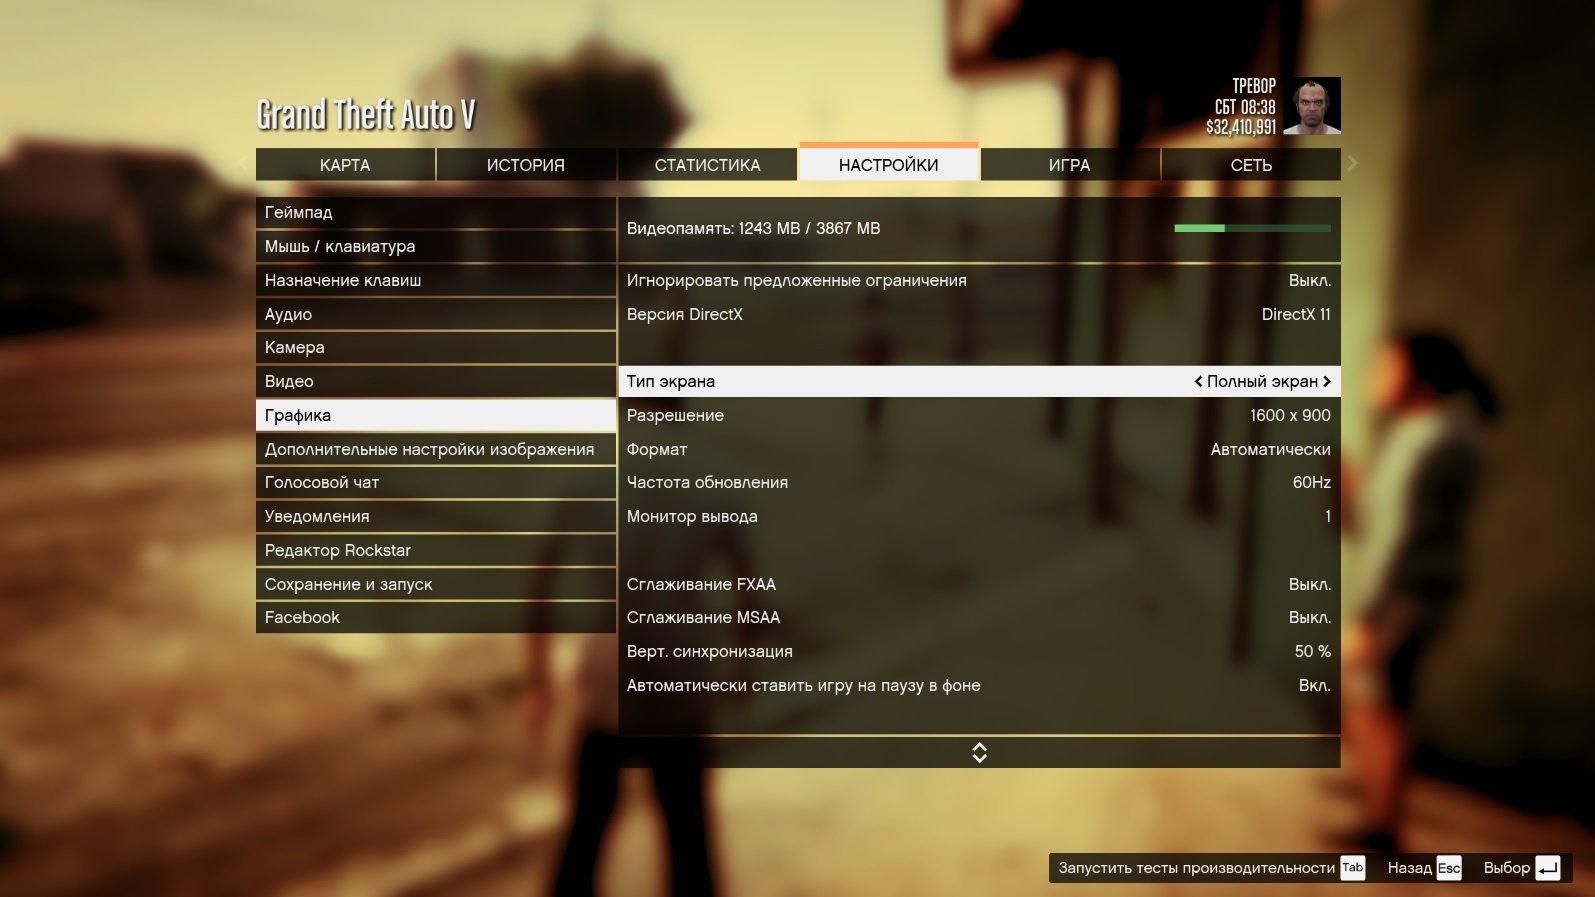Screen dimensions: 1595x897
Task: Open Мышь / клавиатура settings
Action: (435, 246)
